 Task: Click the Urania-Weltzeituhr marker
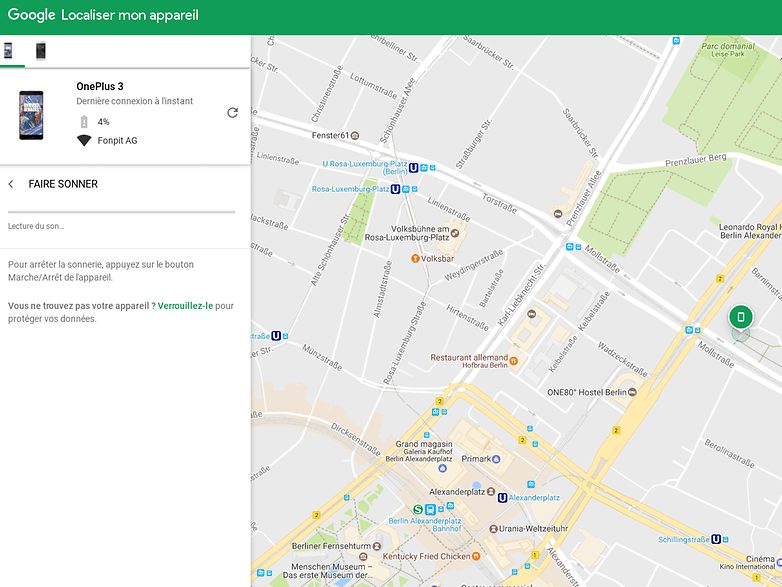point(493,529)
